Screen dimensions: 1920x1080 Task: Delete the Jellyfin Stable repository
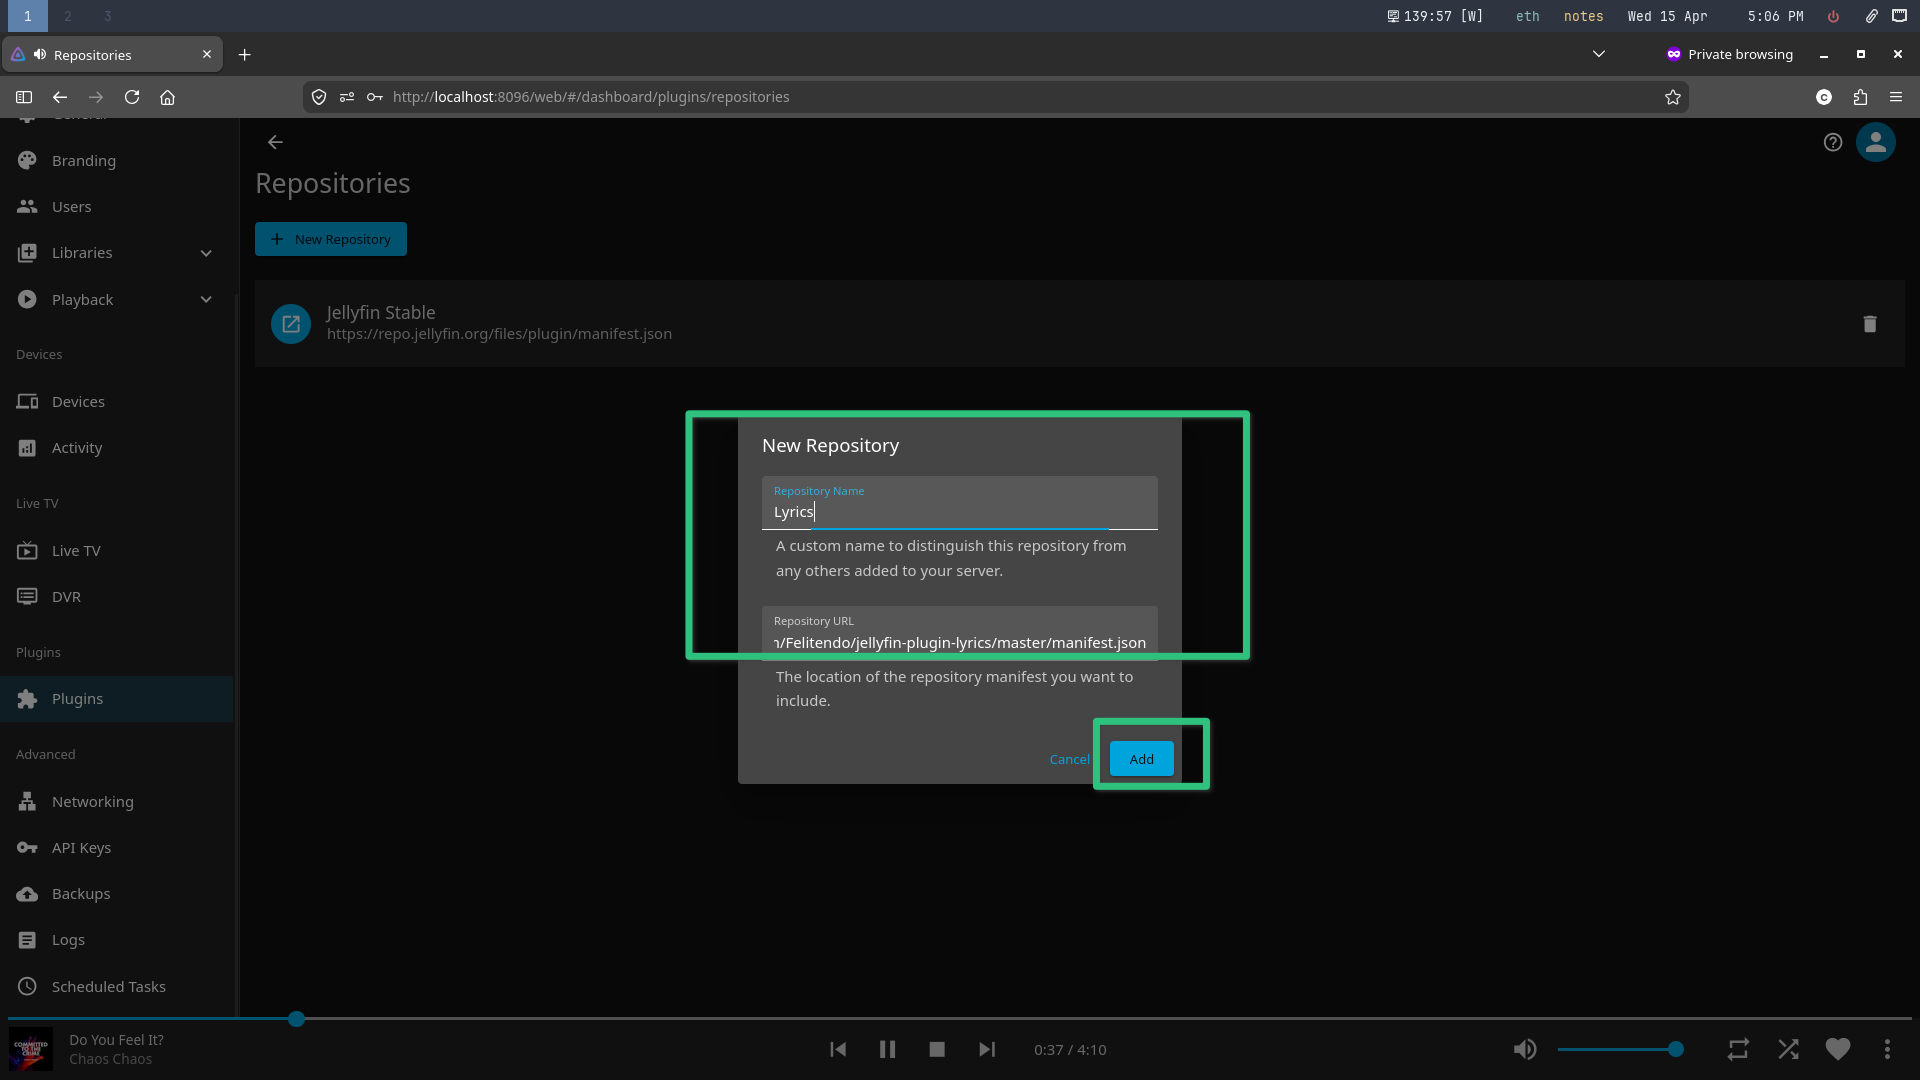point(1870,324)
